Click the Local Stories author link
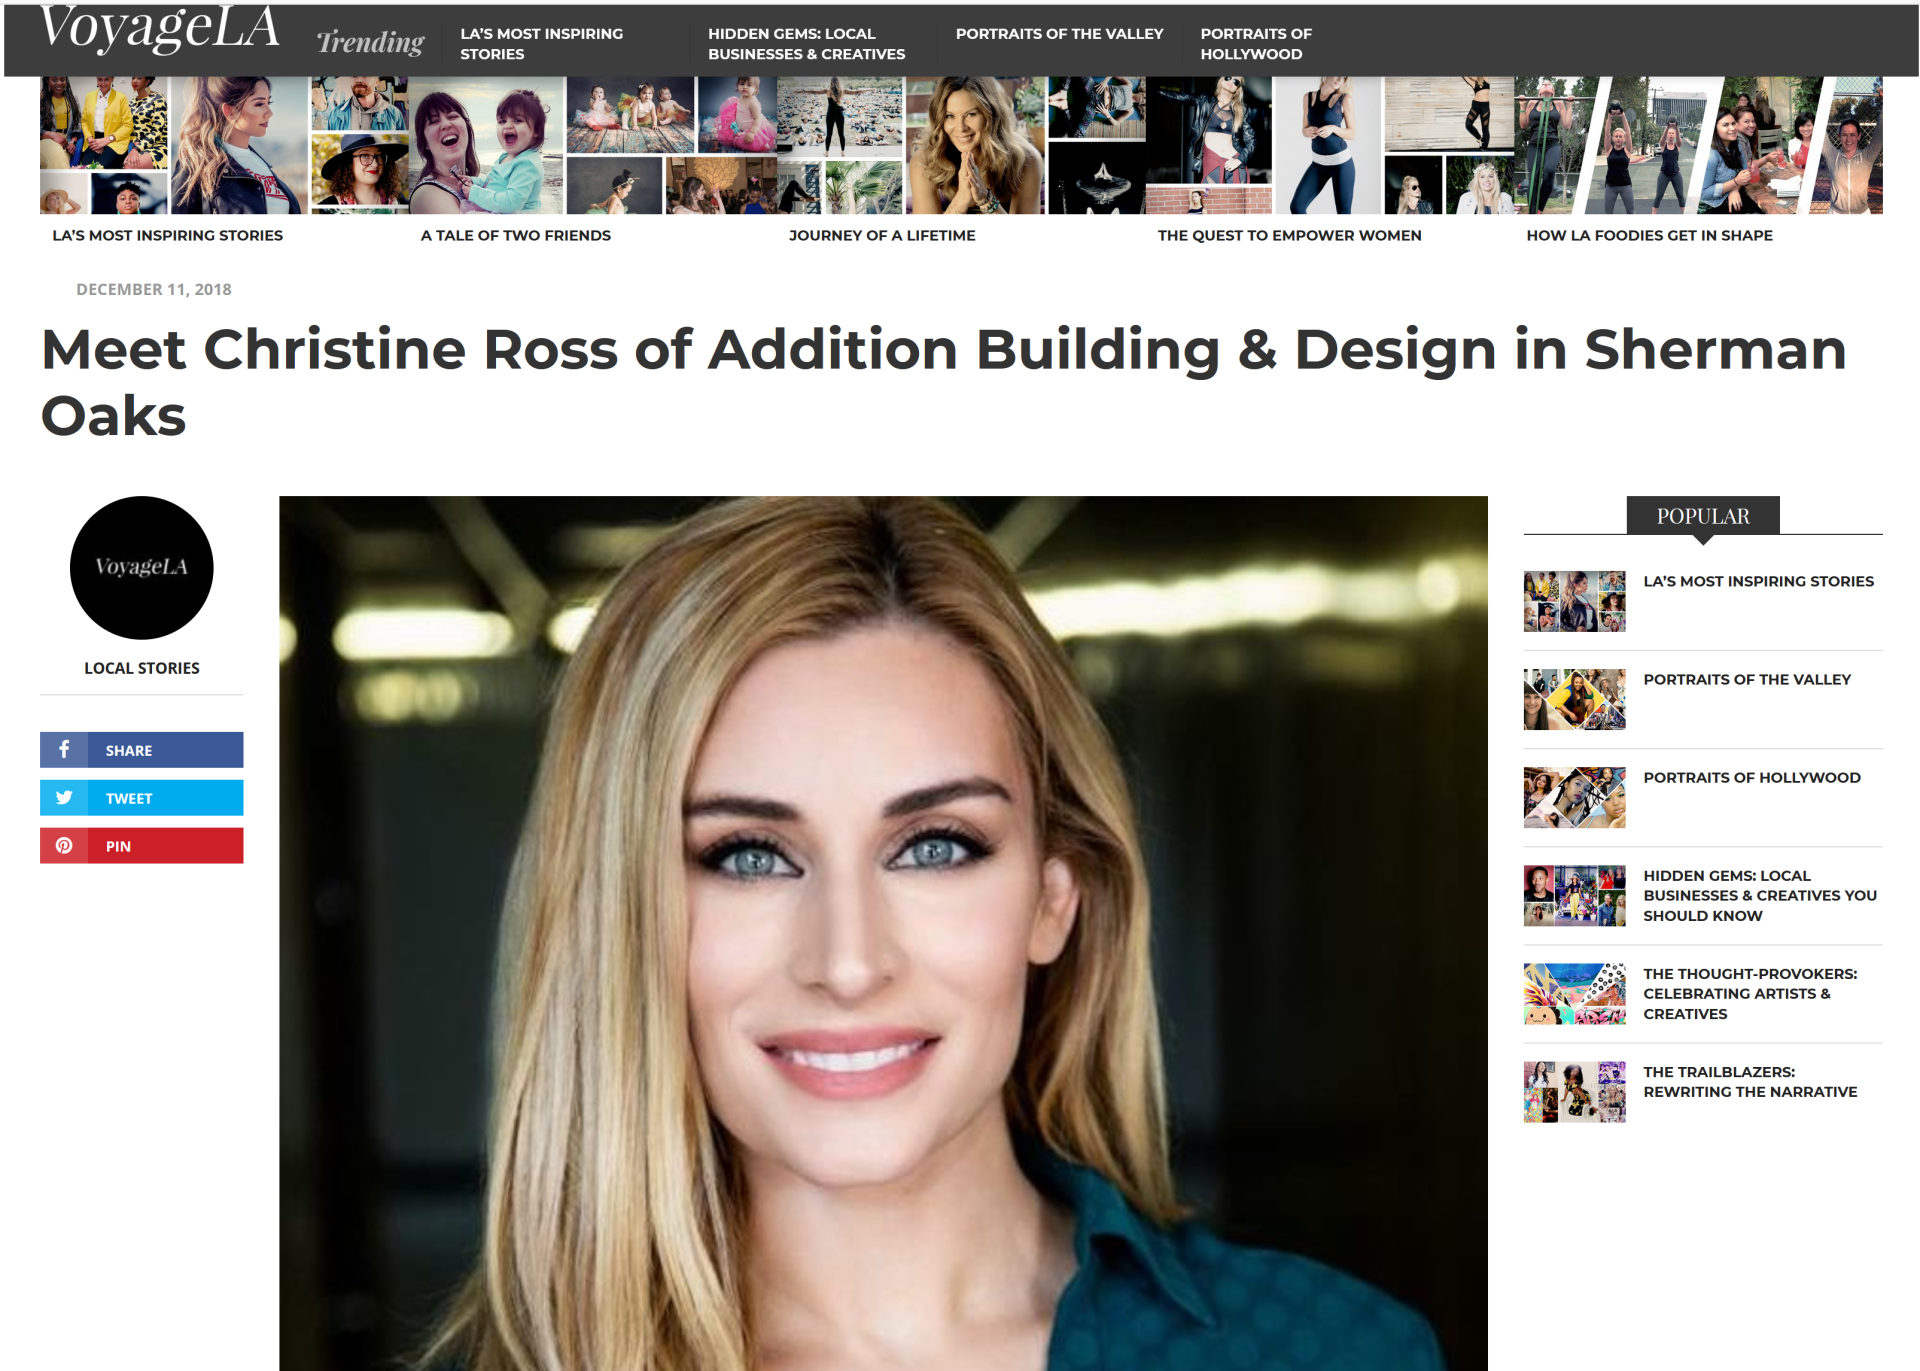The width and height of the screenshot is (1920, 1371). [141, 667]
